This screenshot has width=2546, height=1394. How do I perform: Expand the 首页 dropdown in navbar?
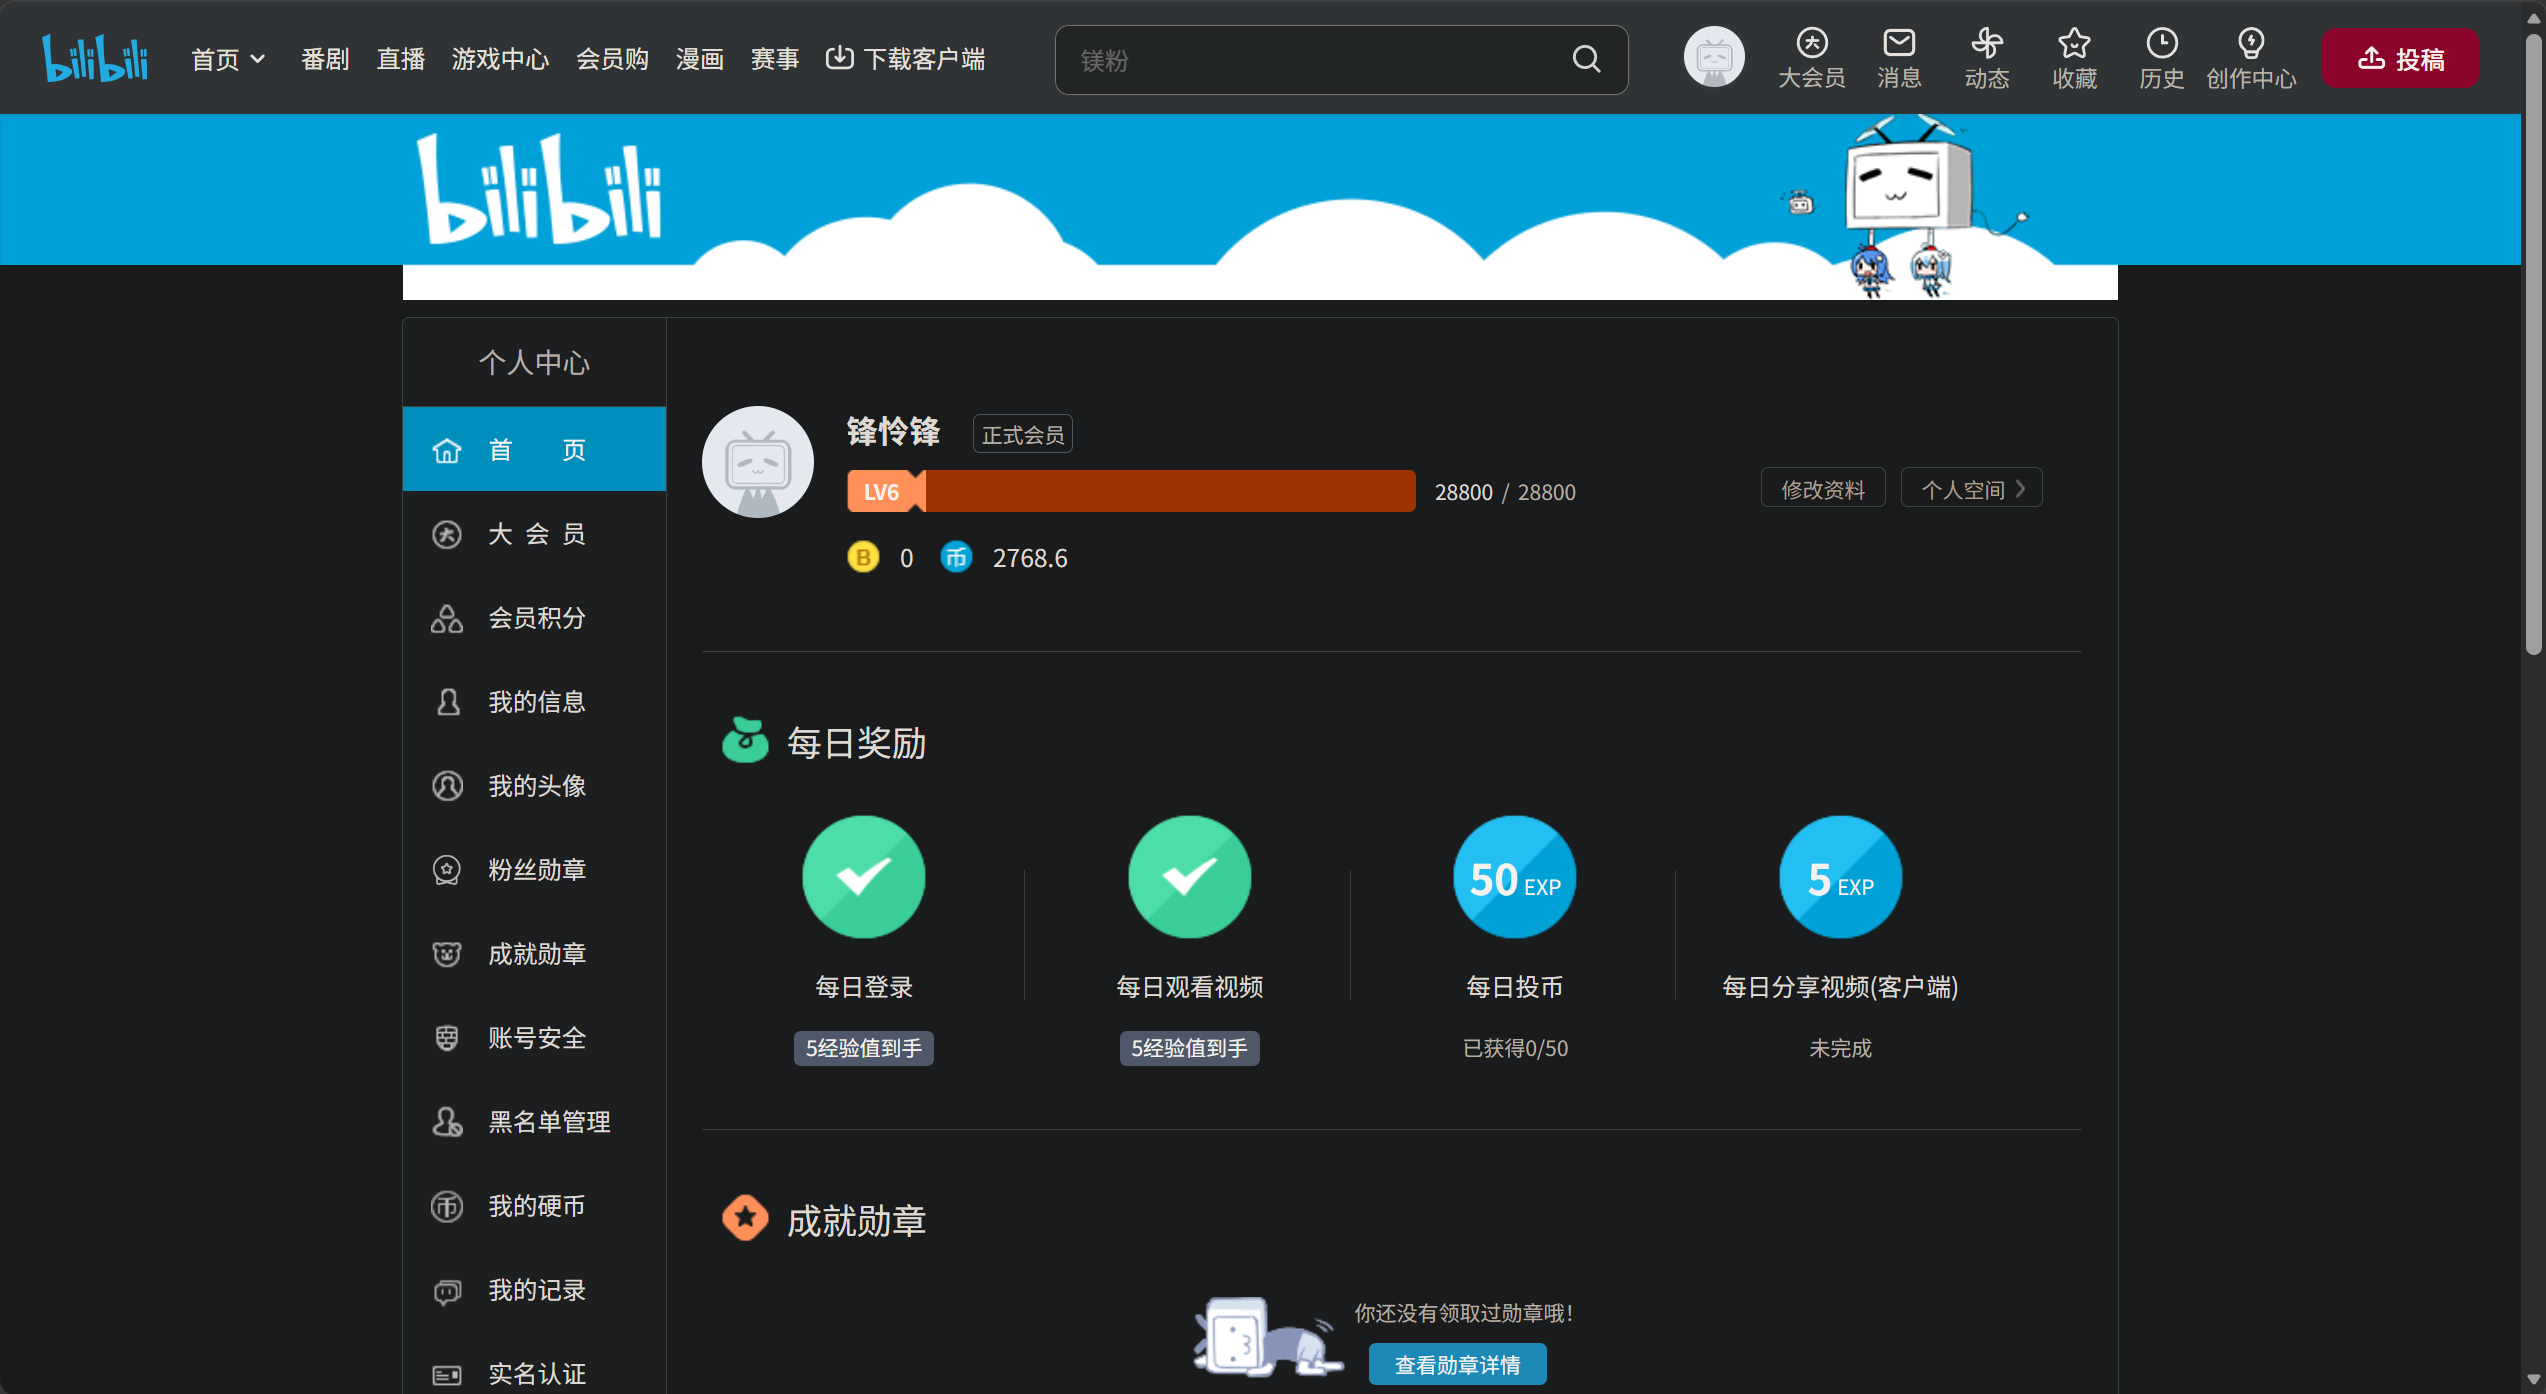[x=228, y=59]
